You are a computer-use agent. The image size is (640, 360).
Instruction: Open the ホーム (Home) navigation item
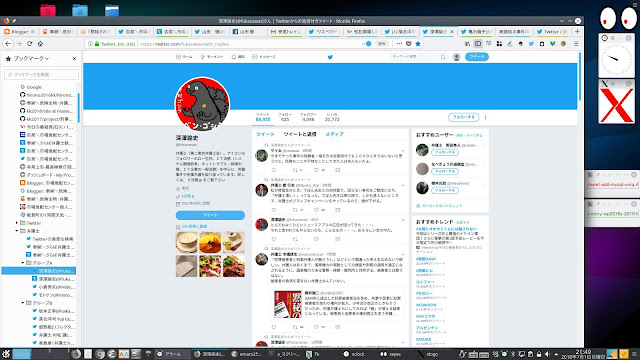click(184, 57)
